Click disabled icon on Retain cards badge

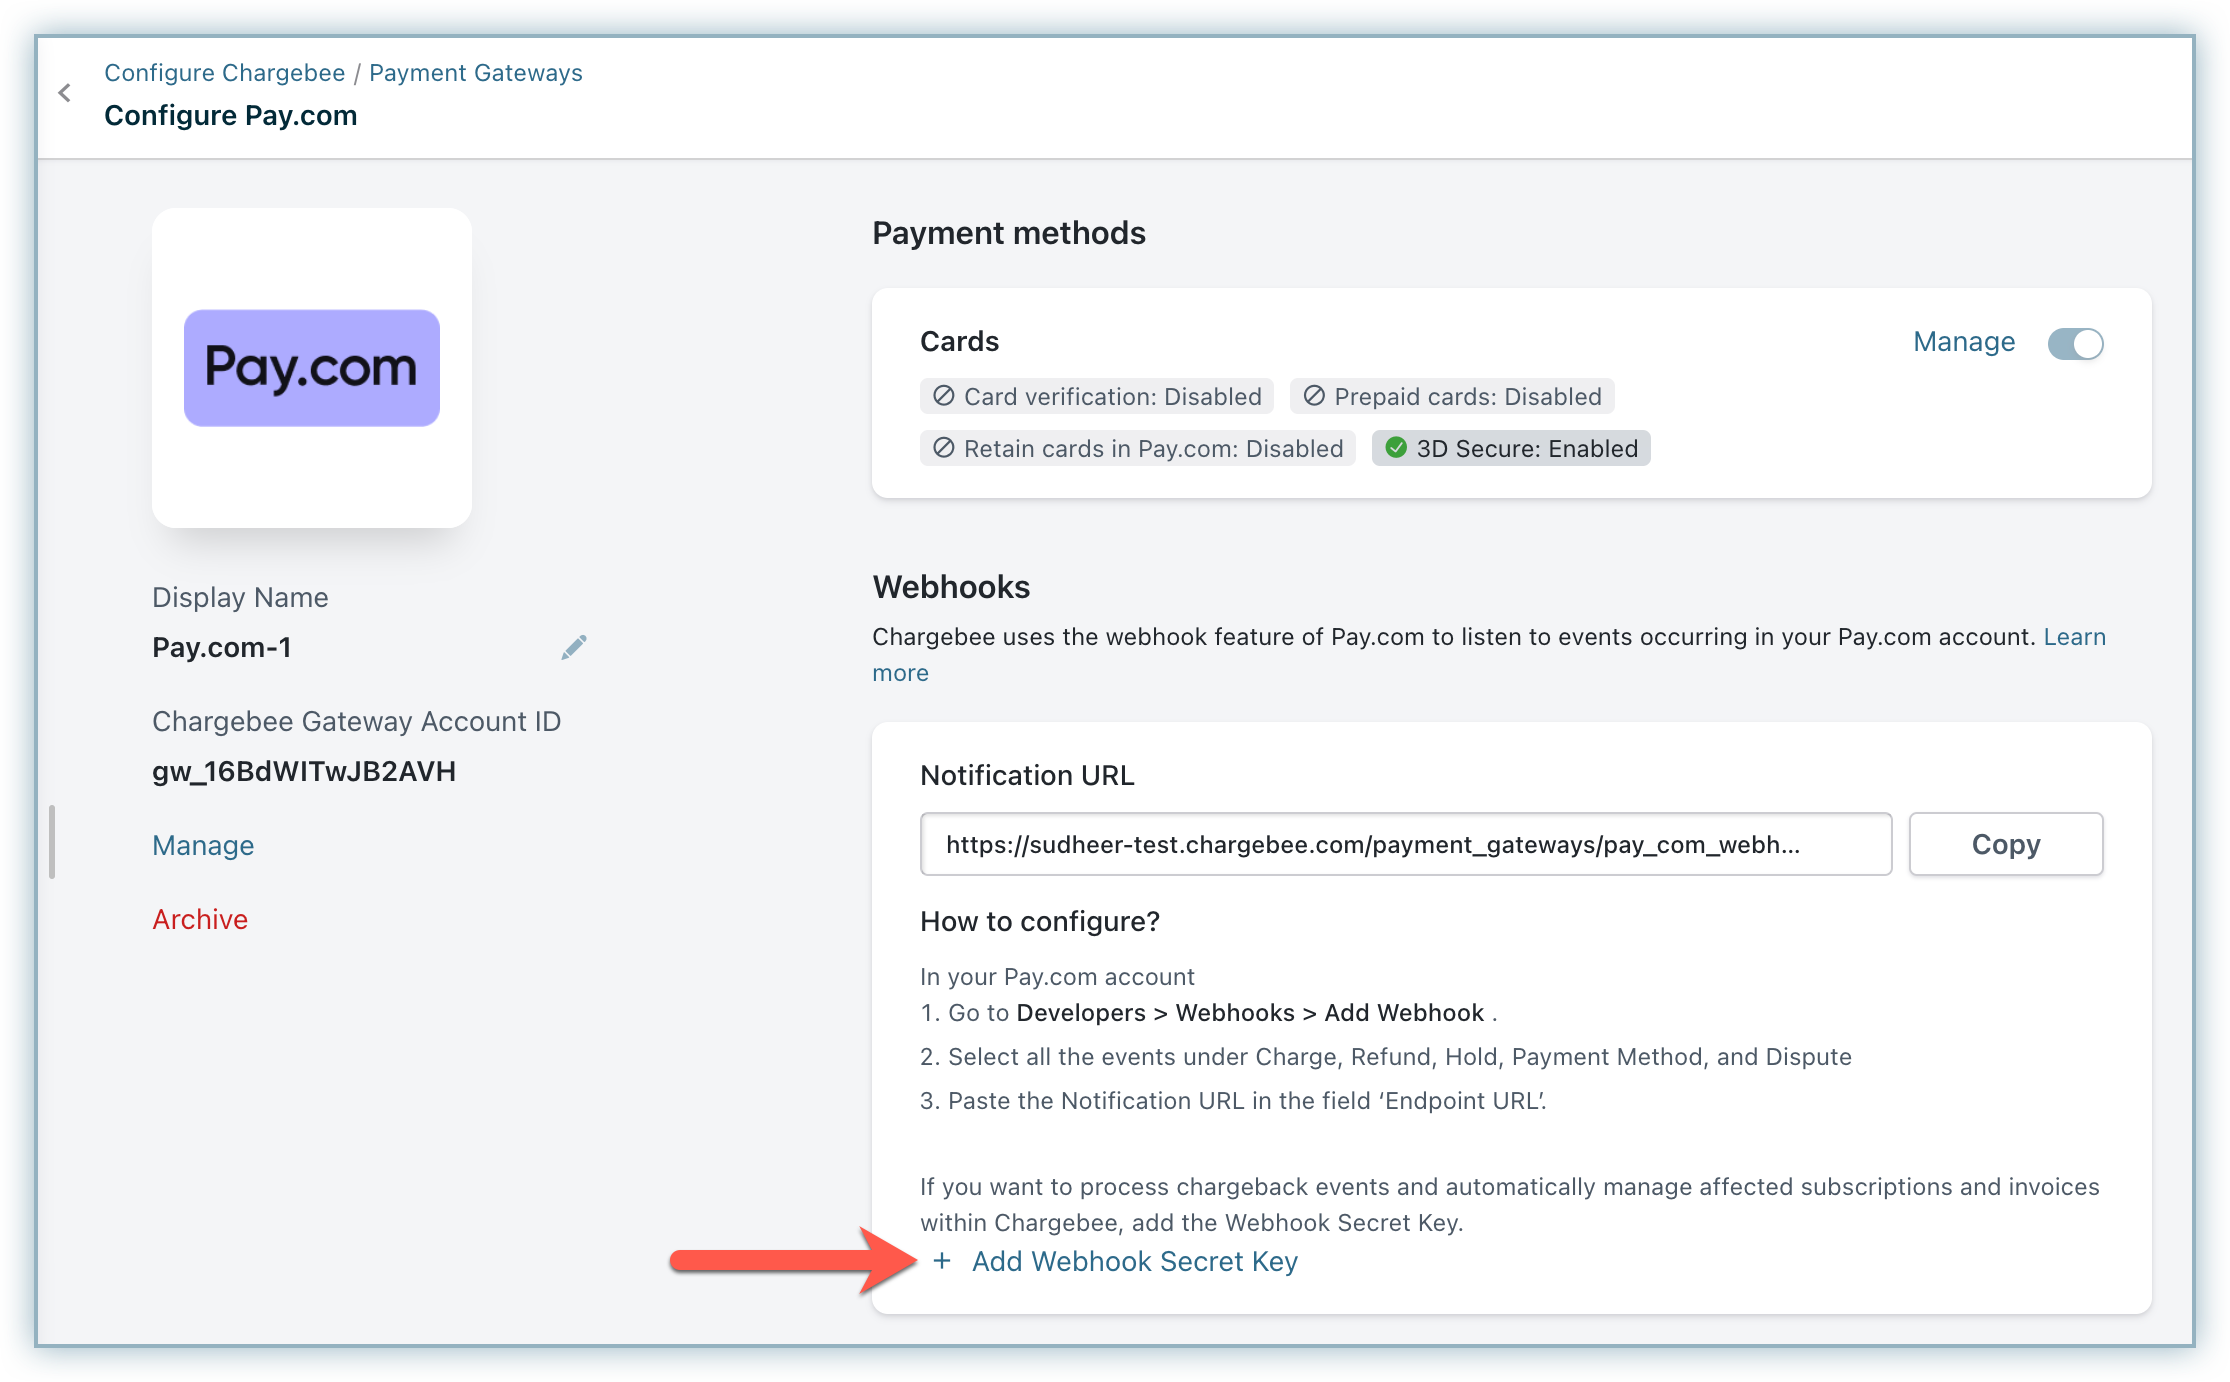pos(943,448)
